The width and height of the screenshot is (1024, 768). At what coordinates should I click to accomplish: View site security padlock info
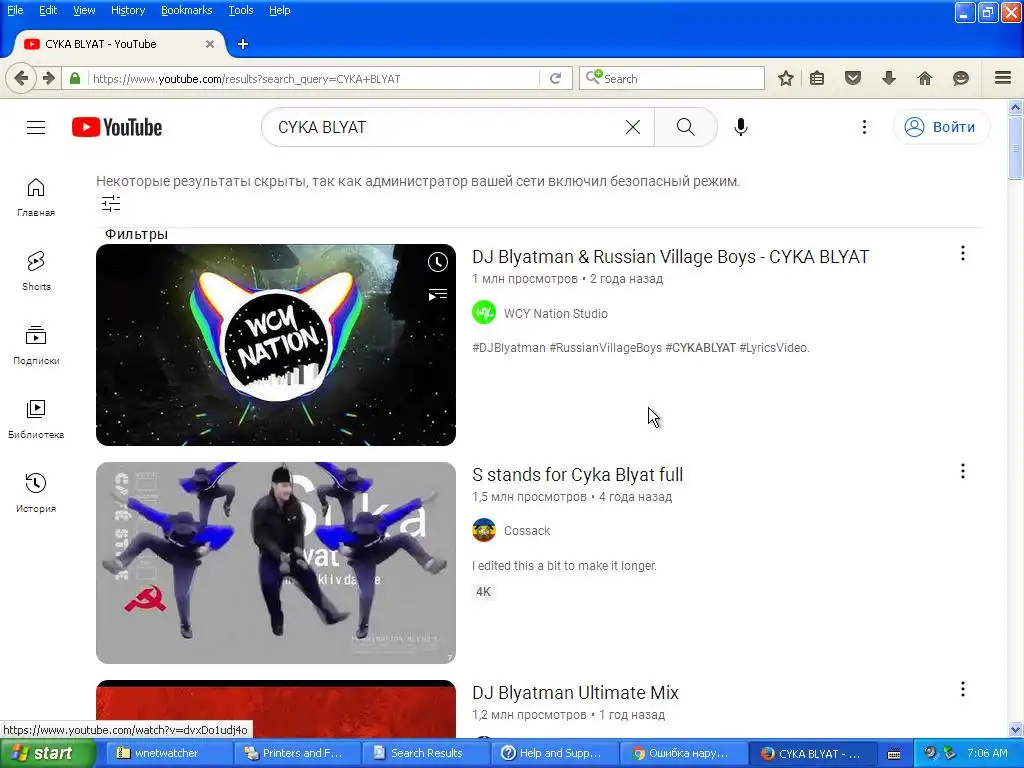pos(75,78)
